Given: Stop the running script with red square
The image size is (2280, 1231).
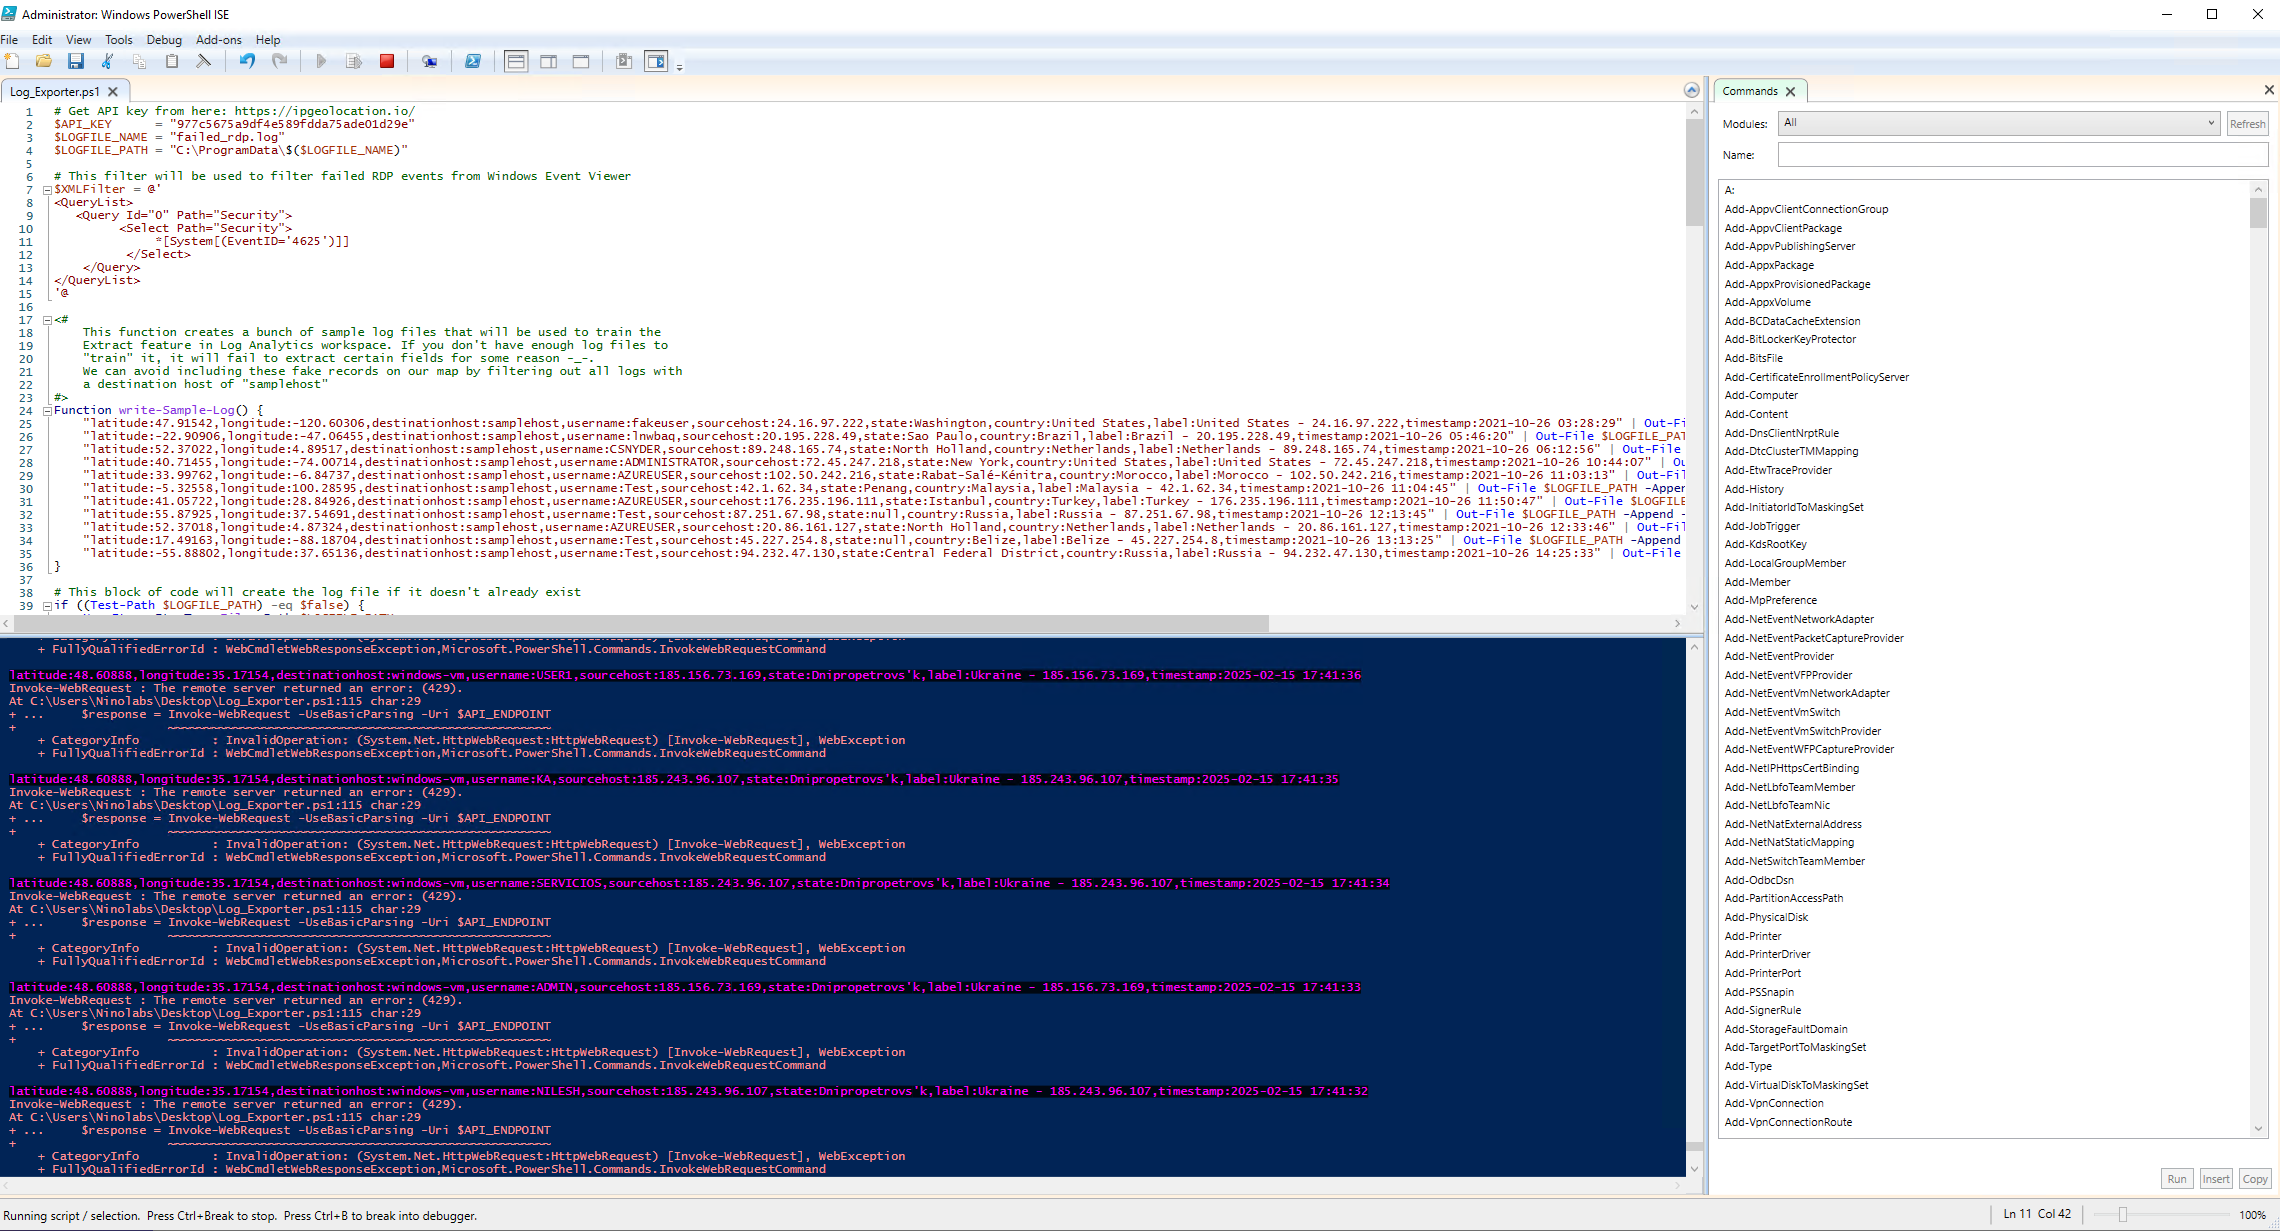Looking at the screenshot, I should (x=387, y=61).
